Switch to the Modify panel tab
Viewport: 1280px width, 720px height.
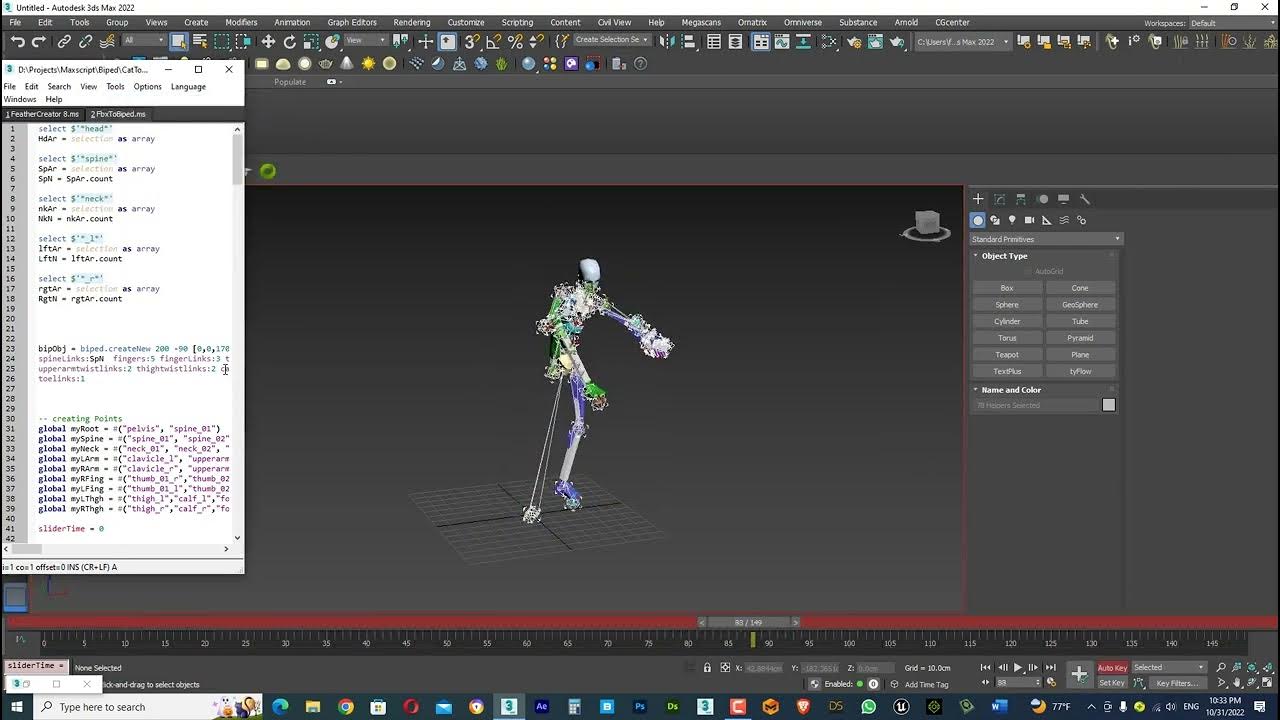[999, 199]
